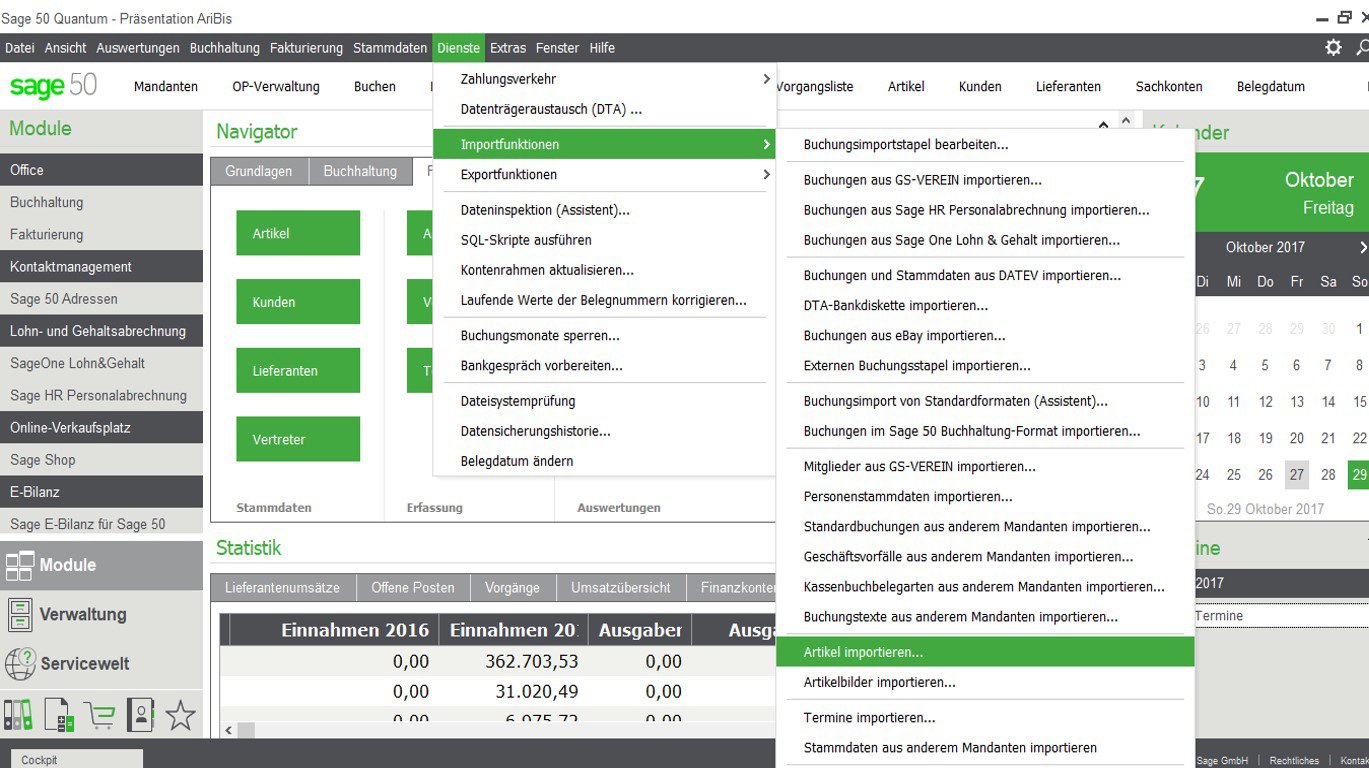Go to next month in the calendar

coord(1363,247)
